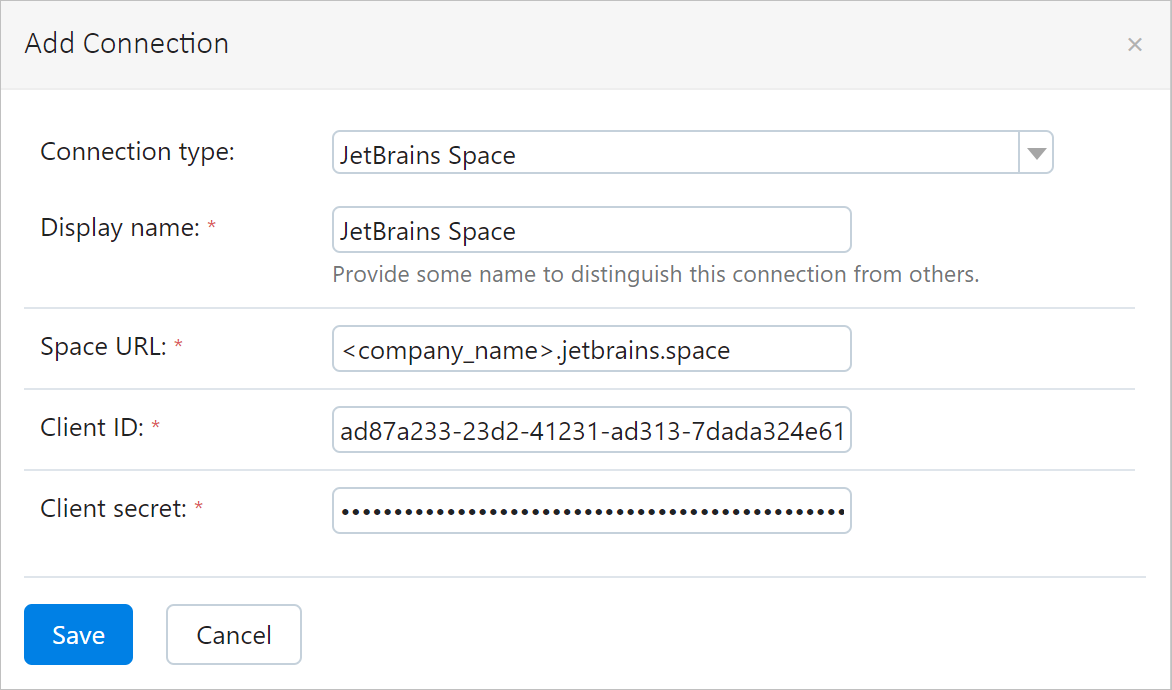Click the Space URL text field
Screen dimensions: 1172x690
coord(592,348)
